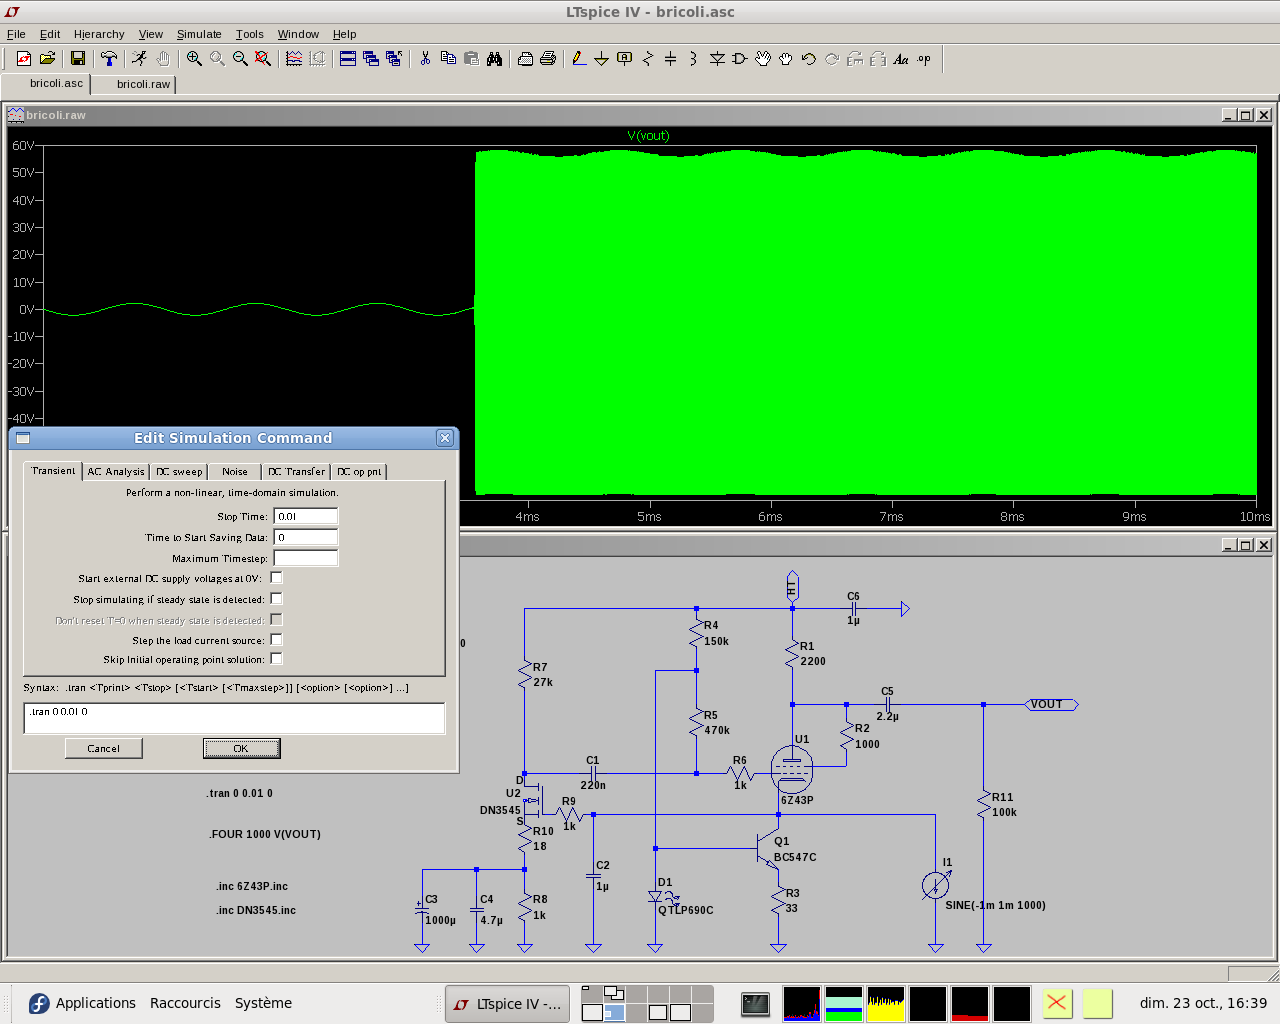
Task: Open Find with the binoculars icon
Action: [494, 59]
